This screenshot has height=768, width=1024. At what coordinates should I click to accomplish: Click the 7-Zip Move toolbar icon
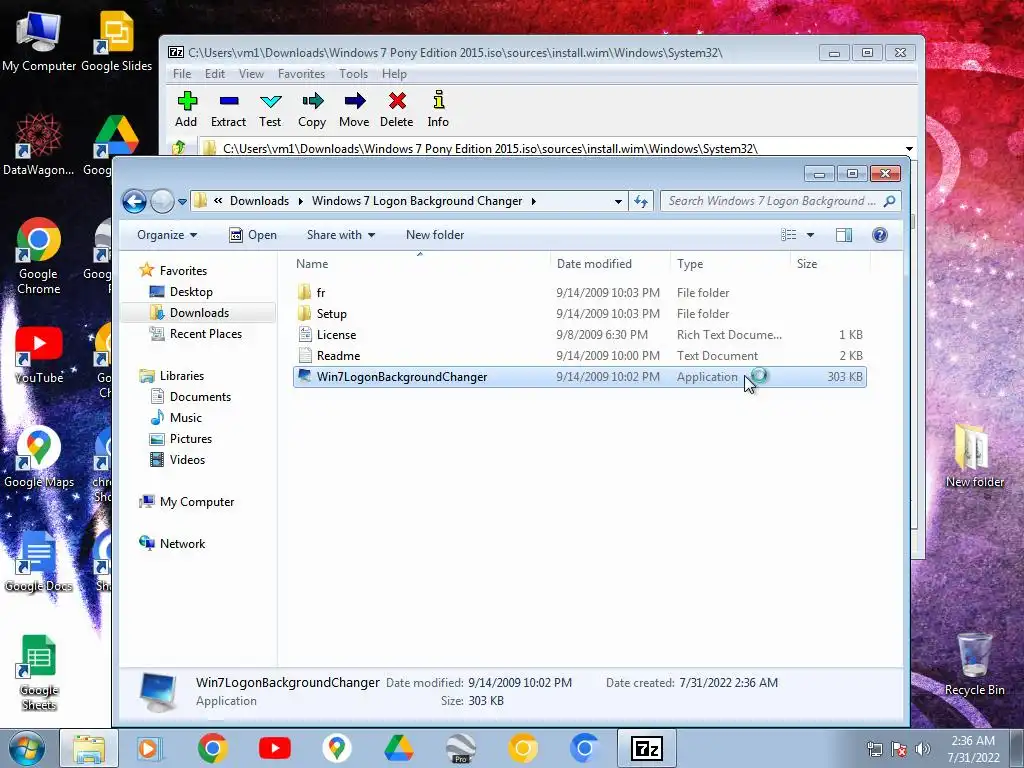[x=354, y=109]
